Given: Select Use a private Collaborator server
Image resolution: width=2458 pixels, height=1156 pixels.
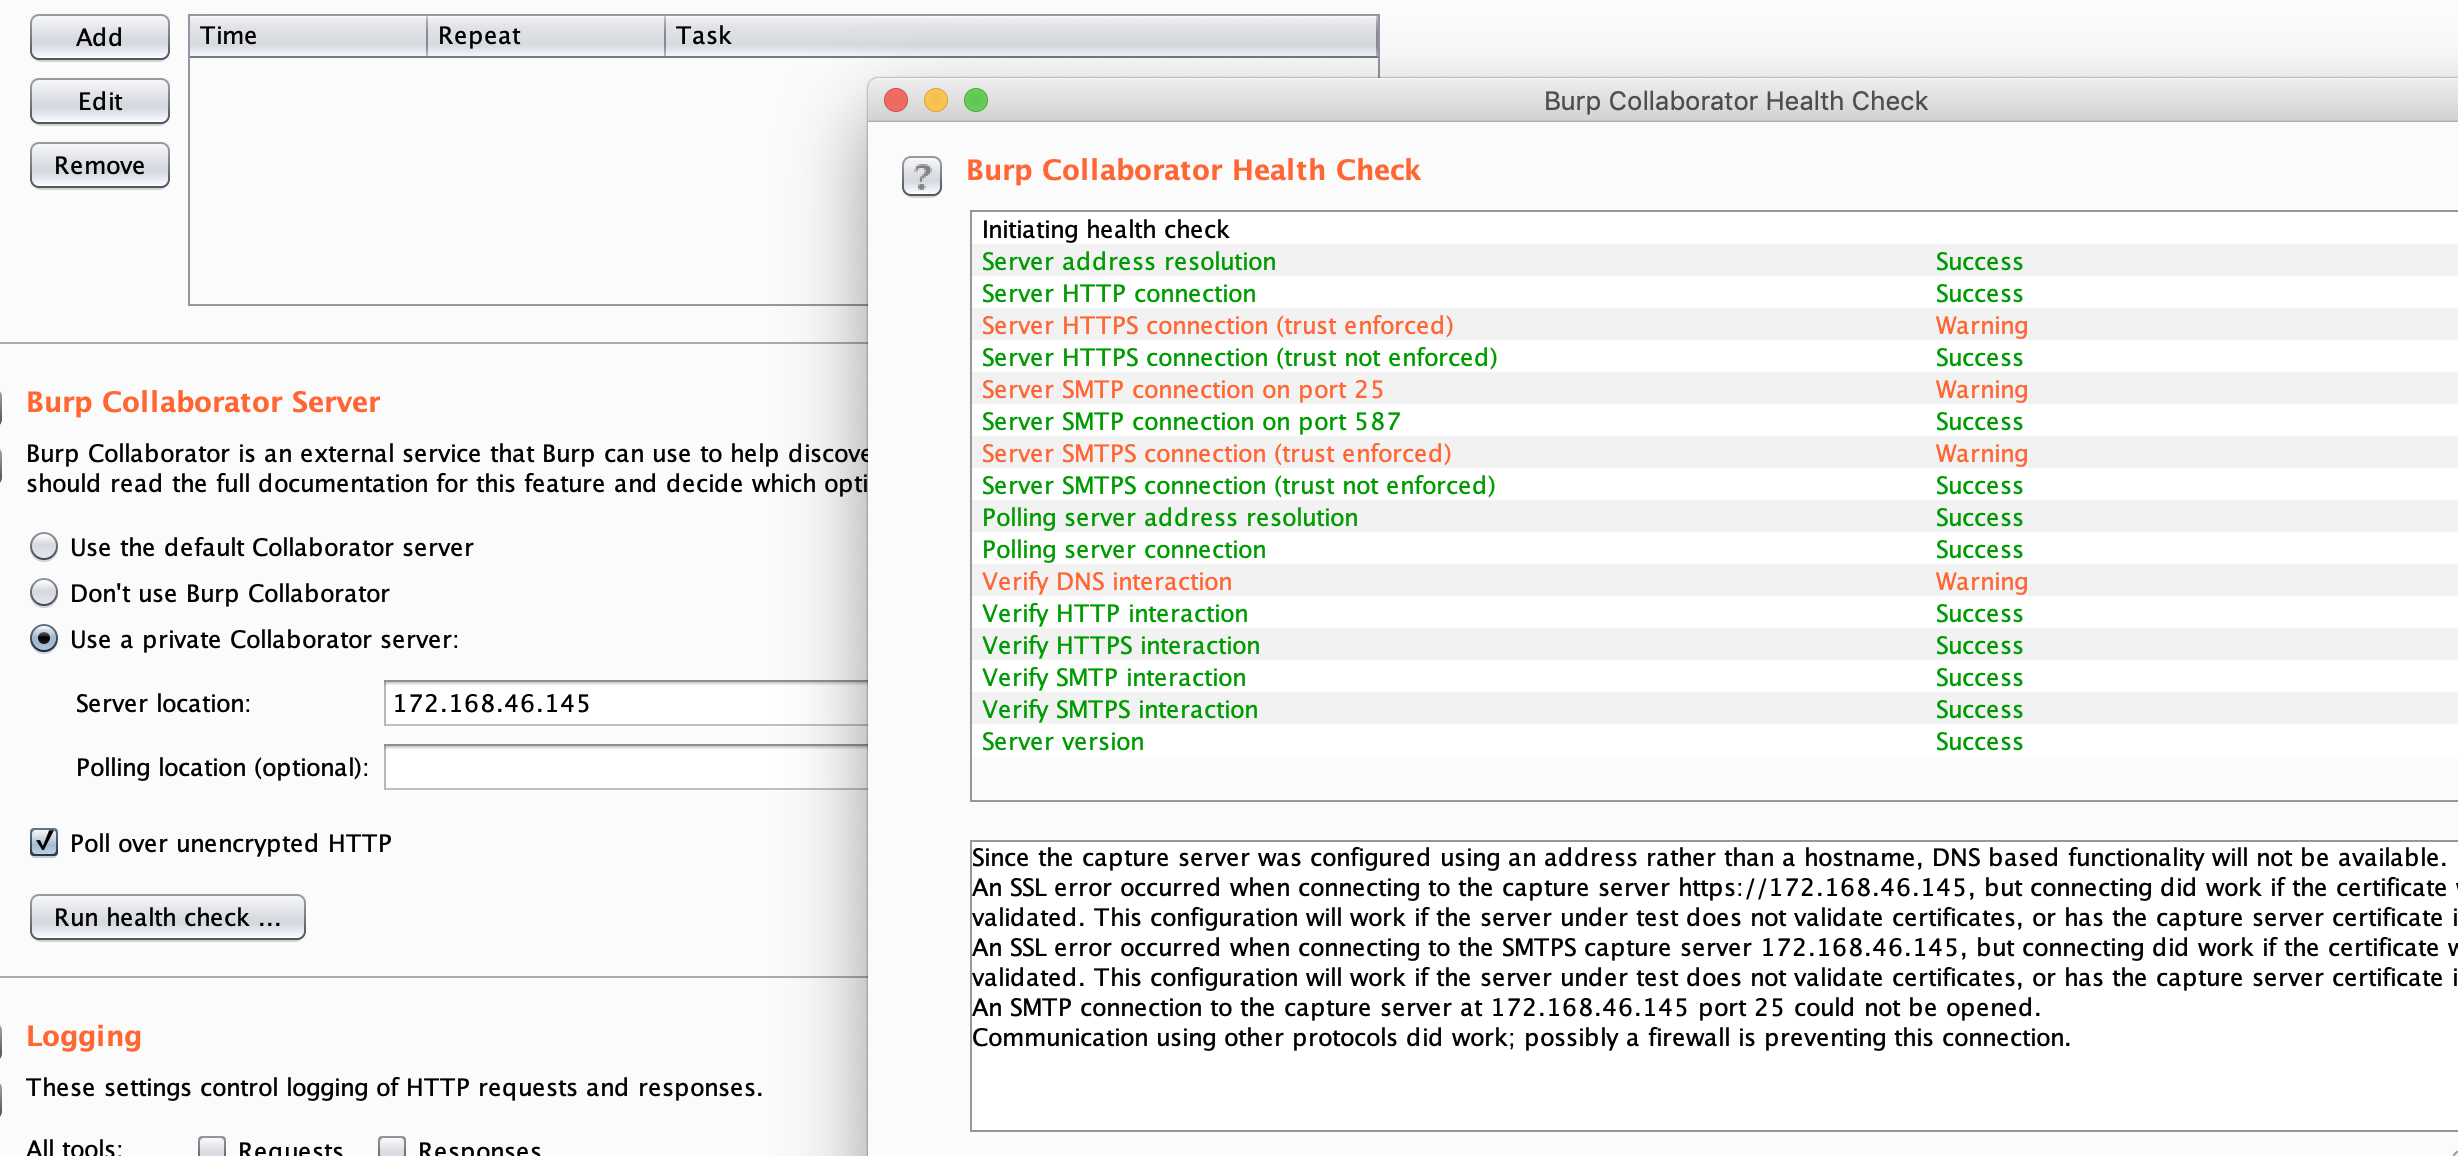Looking at the screenshot, I should pos(44,639).
